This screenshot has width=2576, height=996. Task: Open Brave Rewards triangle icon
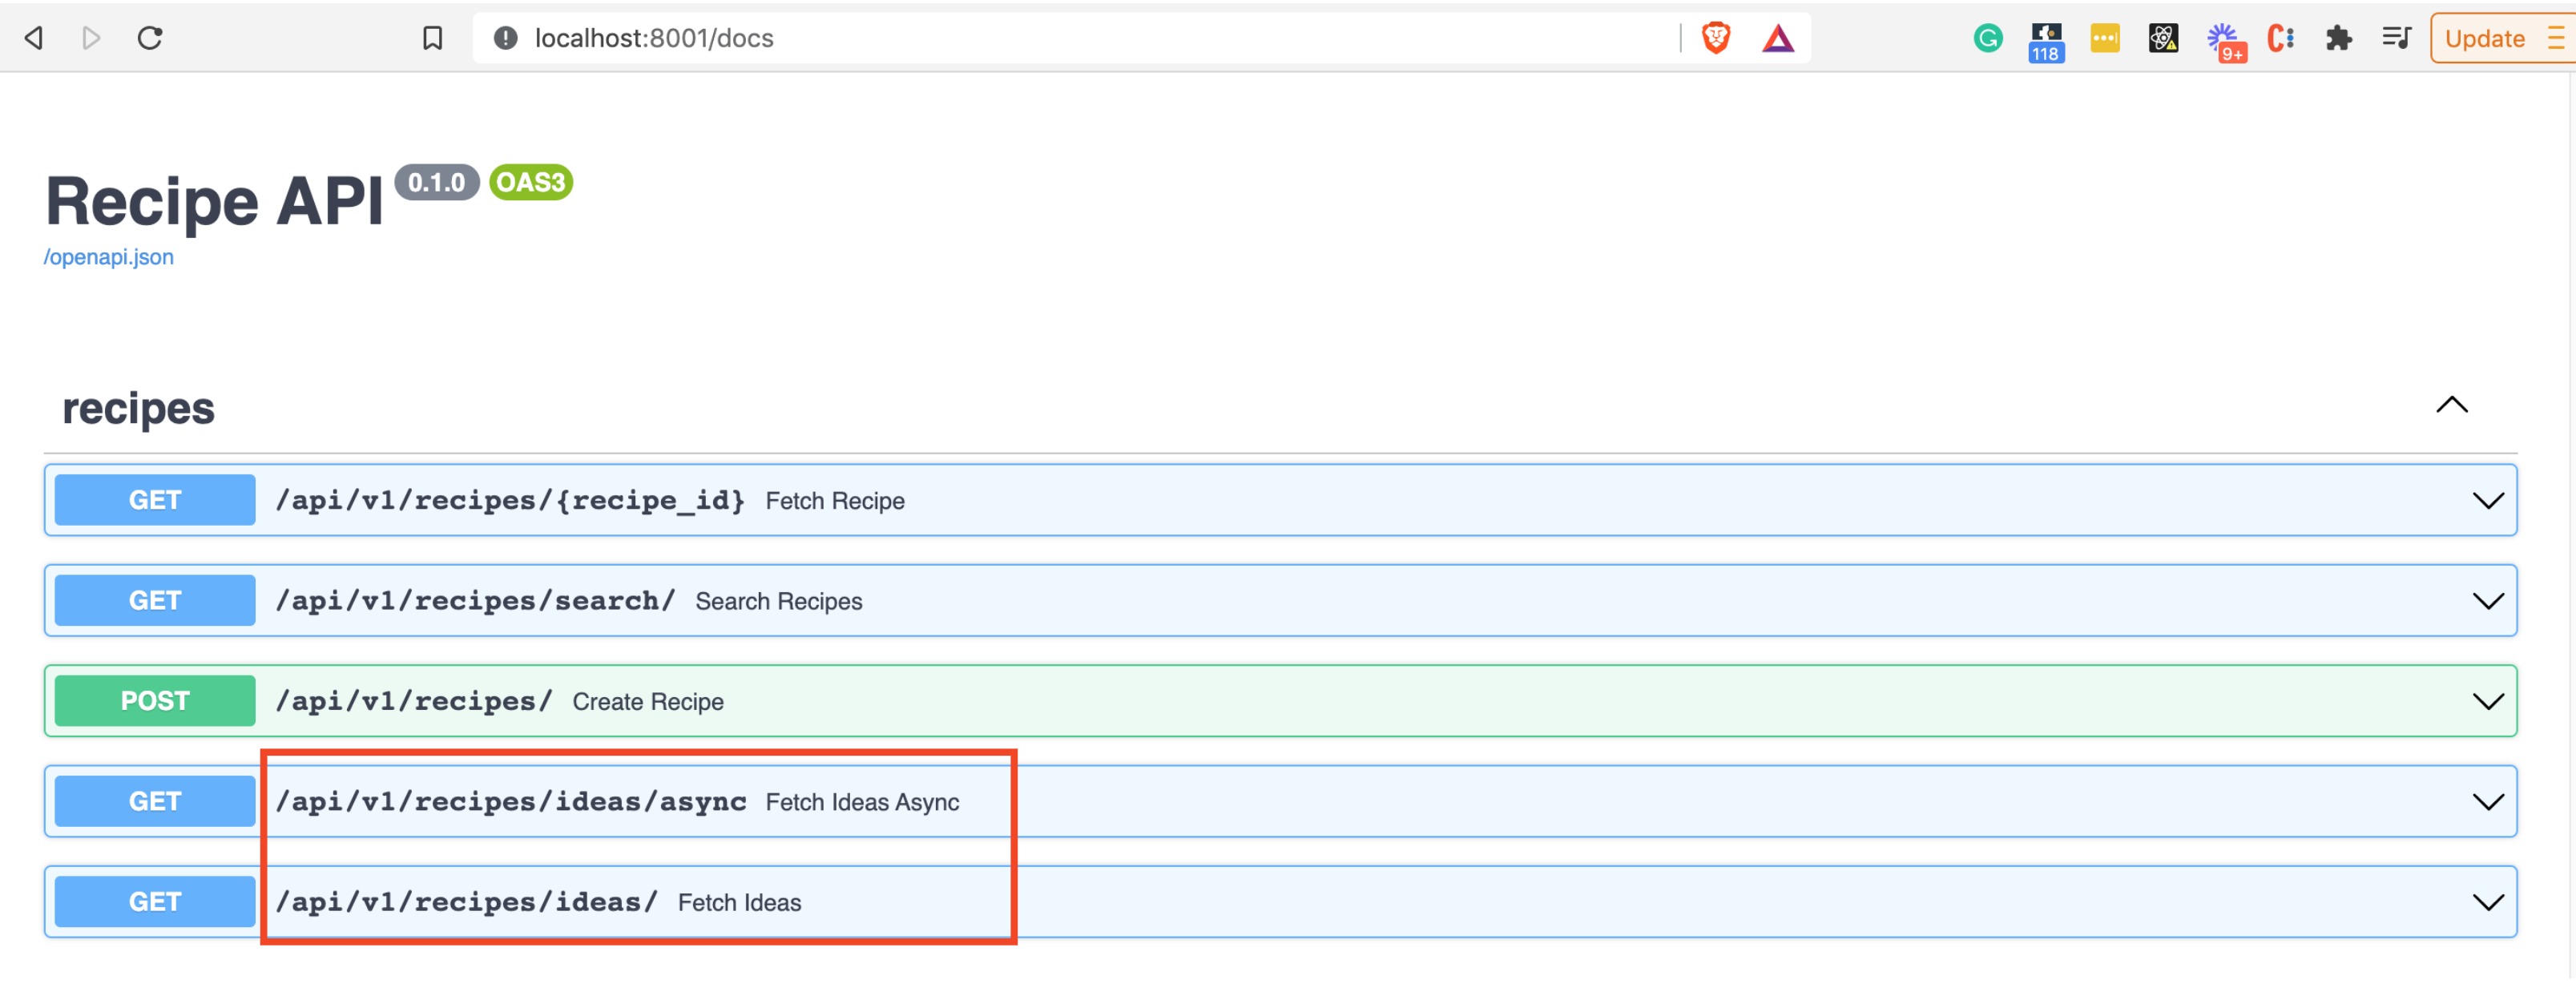pos(1778,37)
